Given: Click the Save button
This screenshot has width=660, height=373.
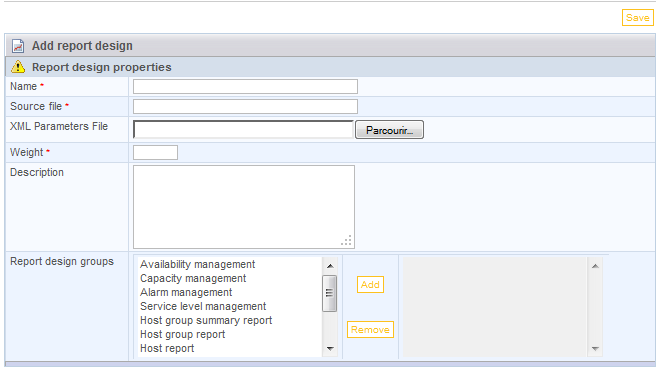Looking at the screenshot, I should tap(638, 18).
